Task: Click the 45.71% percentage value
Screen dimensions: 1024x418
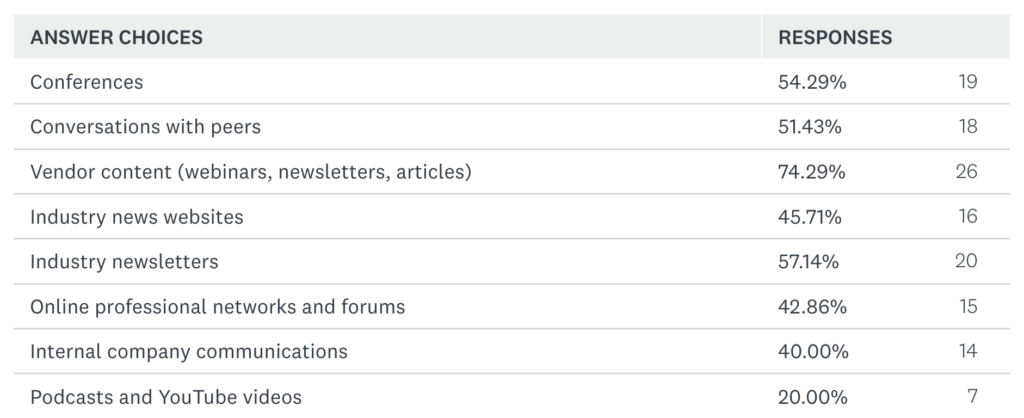Action: 810,217
